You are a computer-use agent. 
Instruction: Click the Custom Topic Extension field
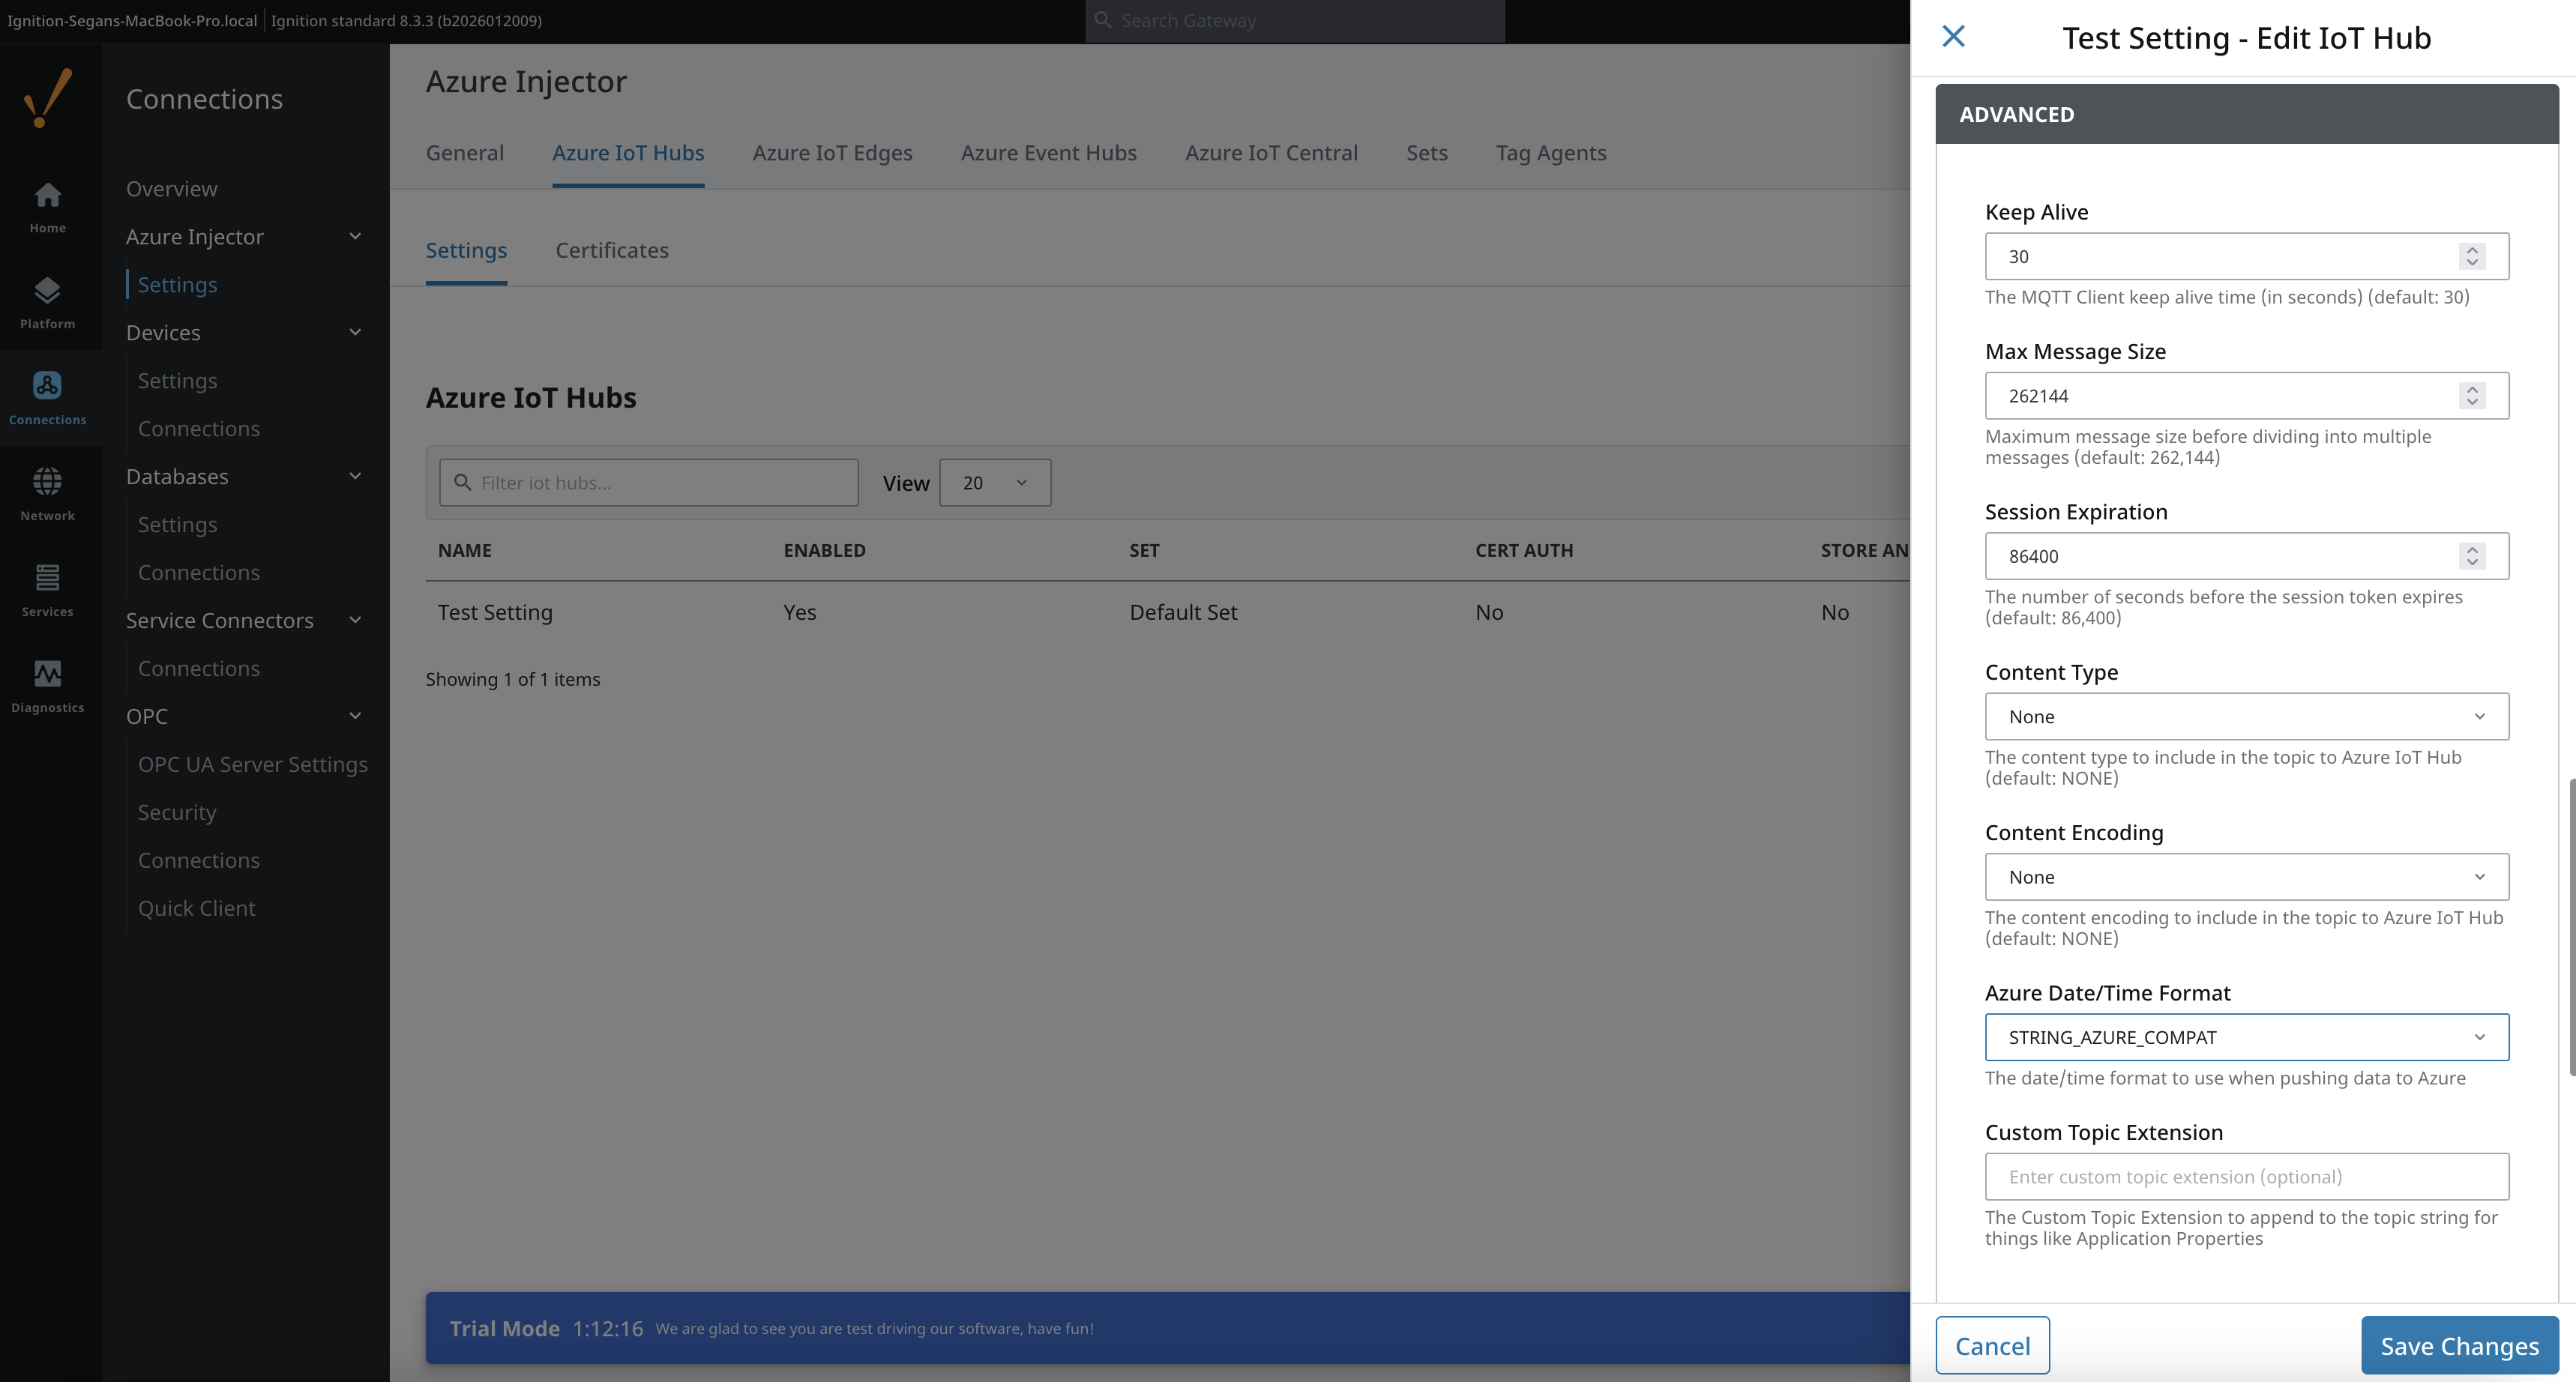(2246, 1177)
